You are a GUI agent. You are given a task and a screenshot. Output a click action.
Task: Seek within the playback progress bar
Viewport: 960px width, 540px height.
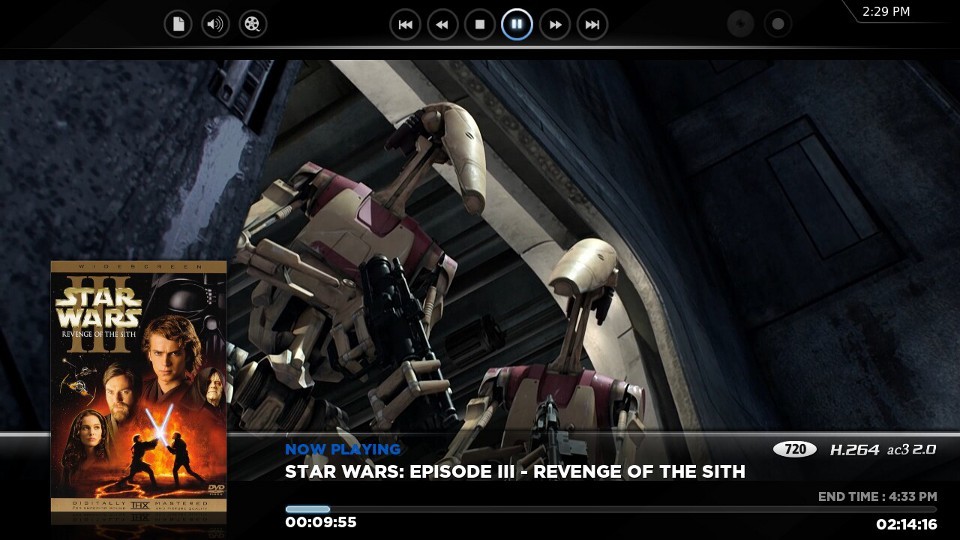[610, 509]
